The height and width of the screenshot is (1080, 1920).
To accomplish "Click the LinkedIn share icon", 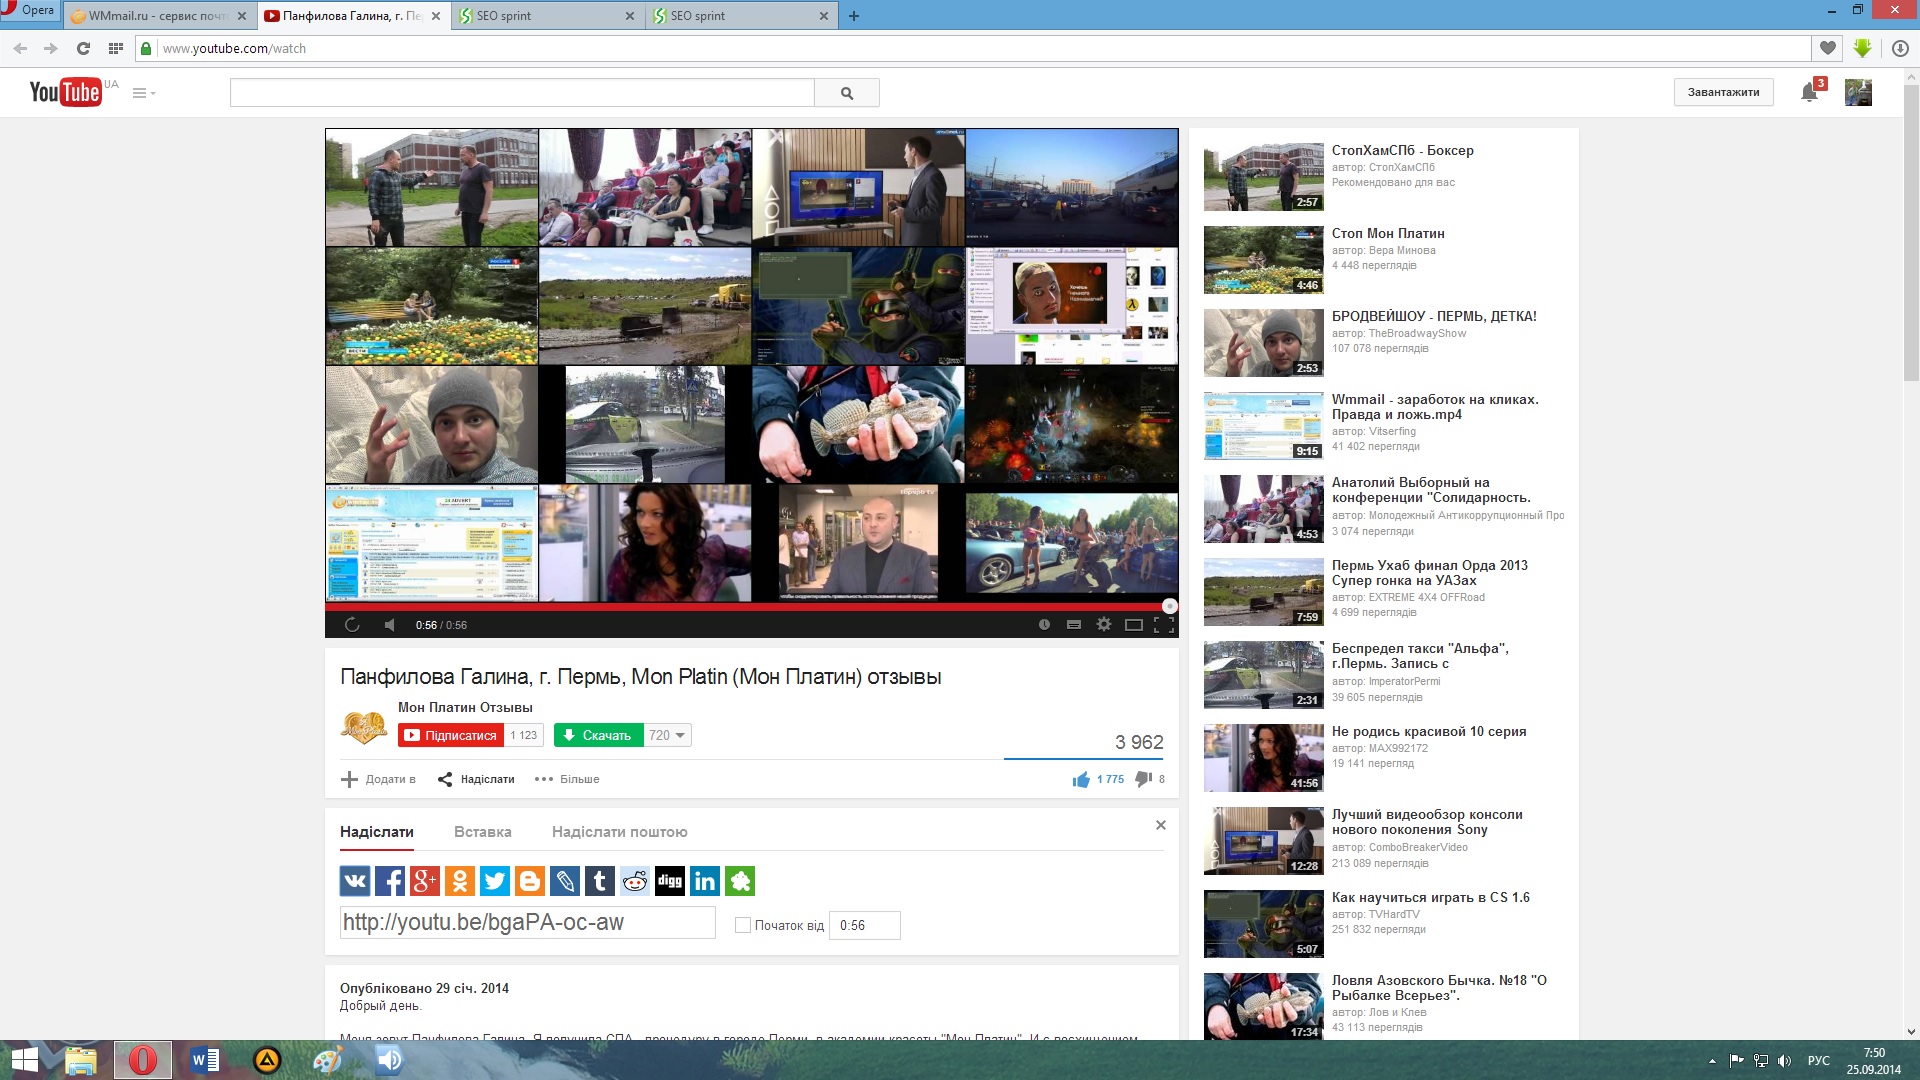I will click(705, 881).
